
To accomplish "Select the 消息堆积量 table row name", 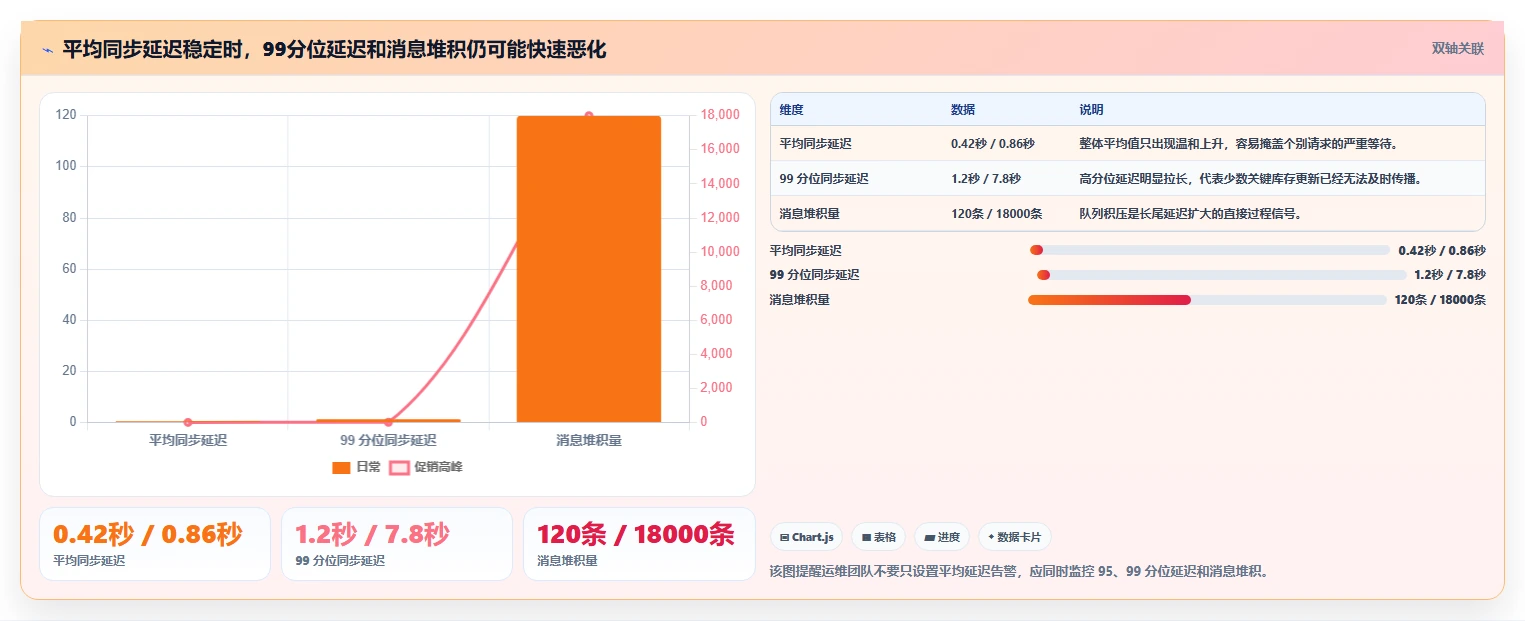I will point(810,214).
